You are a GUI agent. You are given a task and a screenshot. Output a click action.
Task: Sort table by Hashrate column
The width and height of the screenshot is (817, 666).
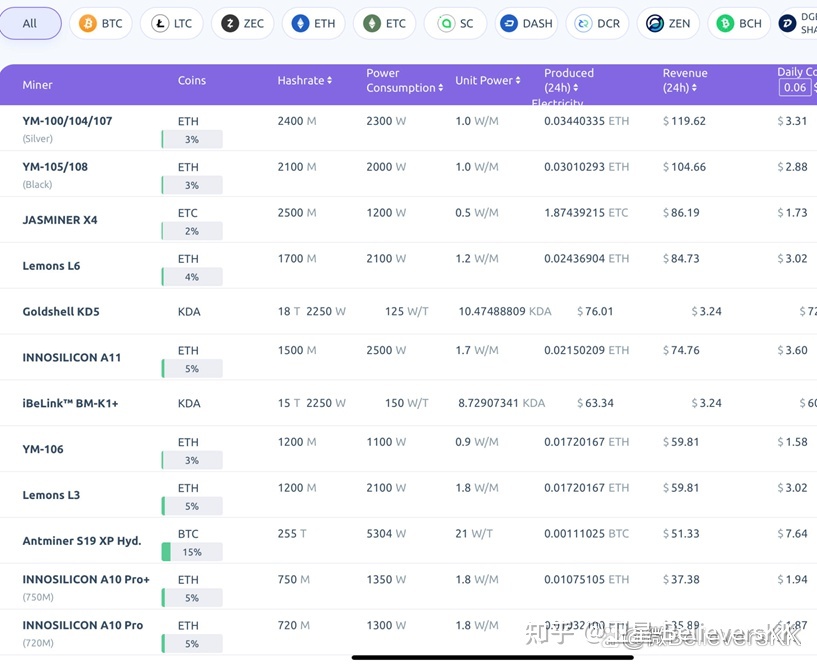coord(305,80)
